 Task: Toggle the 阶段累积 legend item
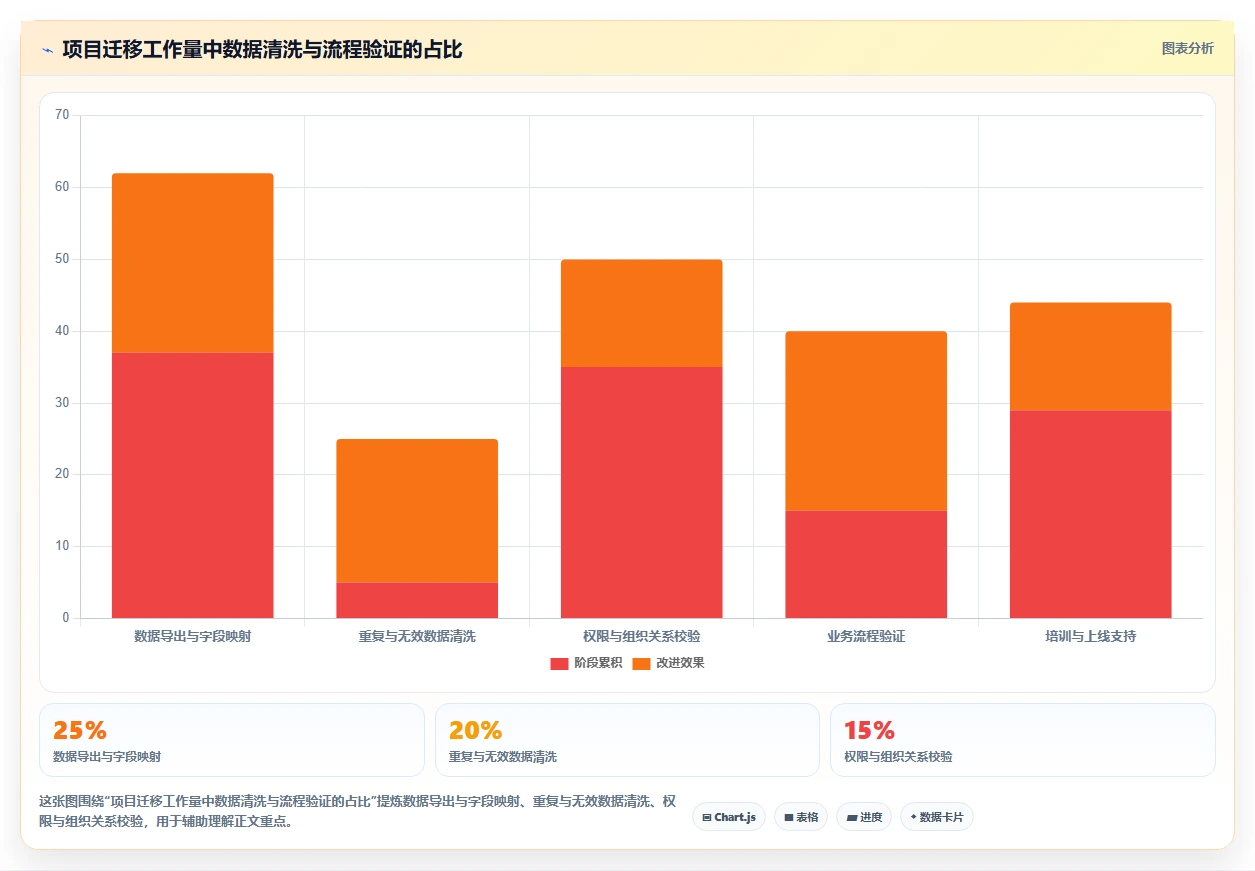click(x=586, y=663)
